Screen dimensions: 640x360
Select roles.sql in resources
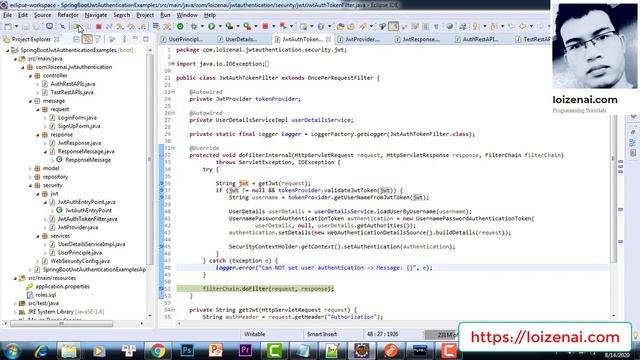click(45, 295)
